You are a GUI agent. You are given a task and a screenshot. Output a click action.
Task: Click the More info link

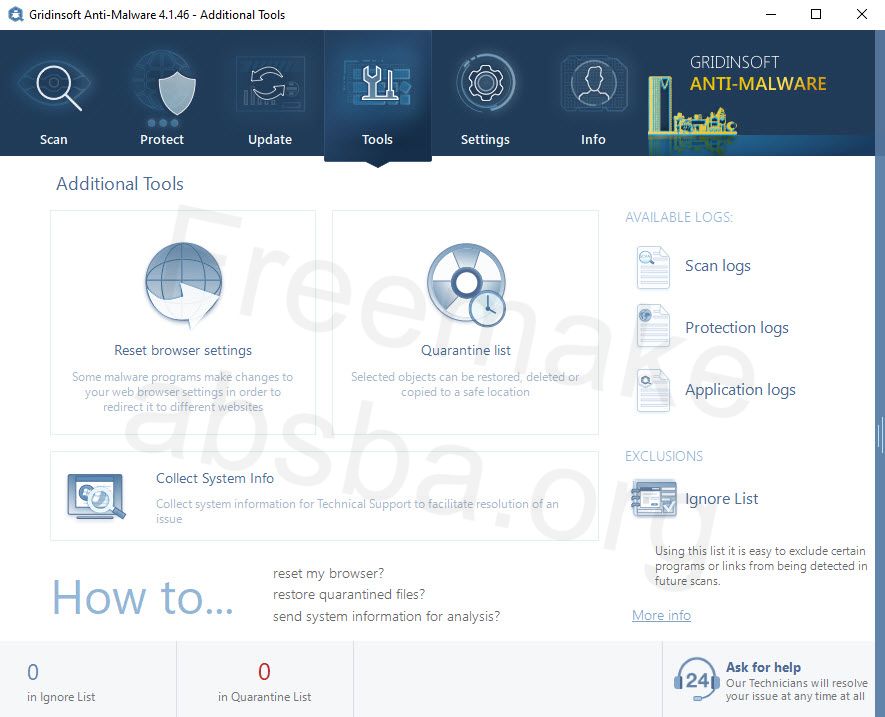pos(661,615)
